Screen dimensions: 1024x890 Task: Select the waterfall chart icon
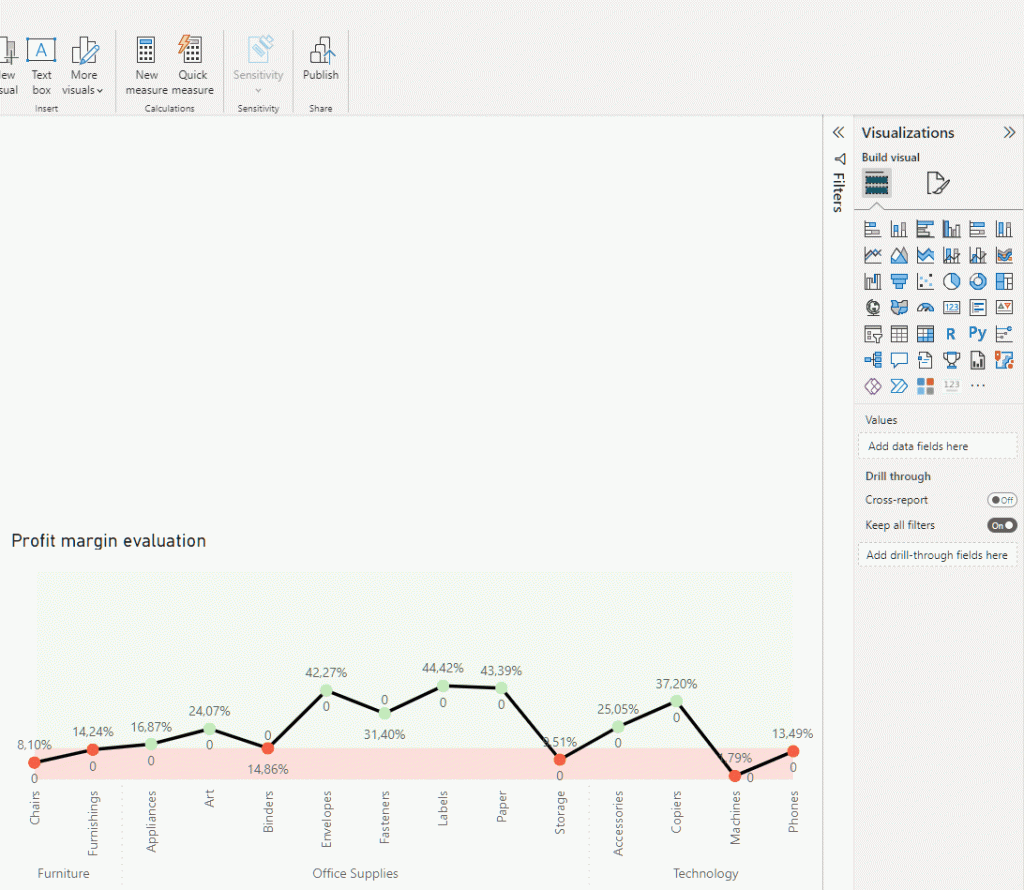pos(871,281)
